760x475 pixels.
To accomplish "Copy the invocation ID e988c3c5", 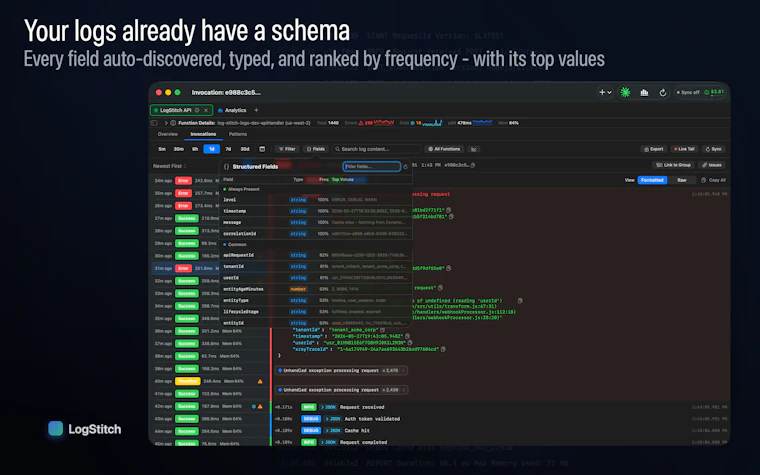I will point(473,165).
